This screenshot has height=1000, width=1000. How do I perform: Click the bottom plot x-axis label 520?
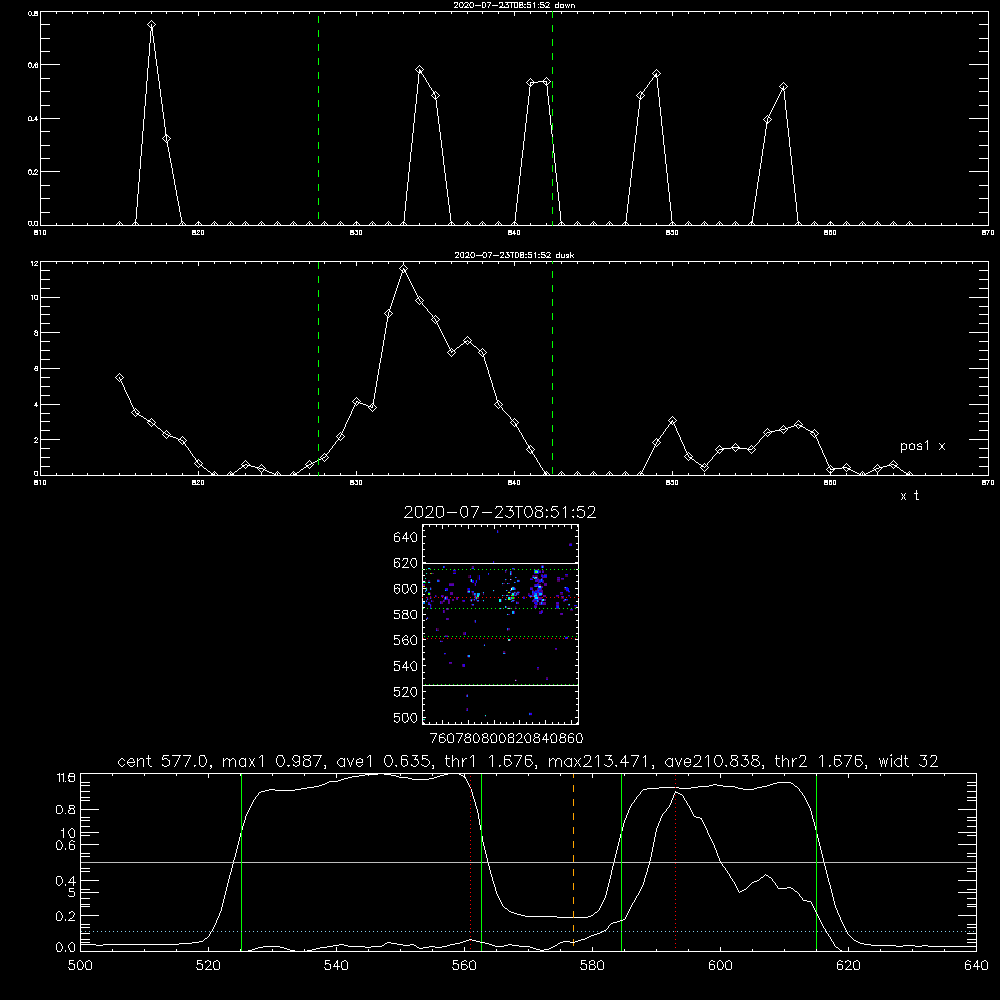(209, 966)
